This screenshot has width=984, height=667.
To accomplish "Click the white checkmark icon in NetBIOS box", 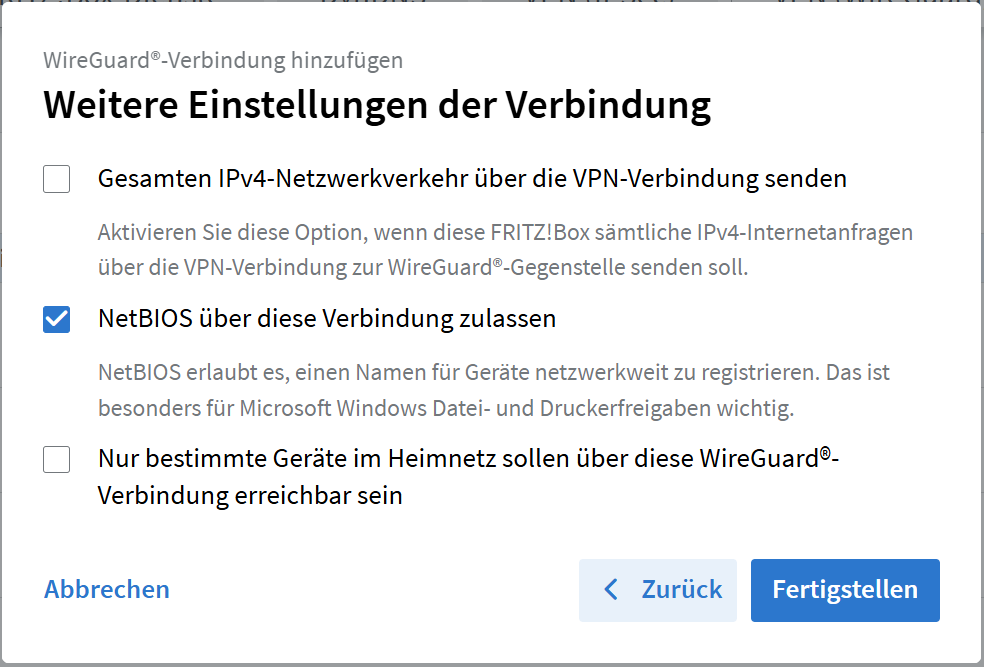I will (x=56, y=319).
